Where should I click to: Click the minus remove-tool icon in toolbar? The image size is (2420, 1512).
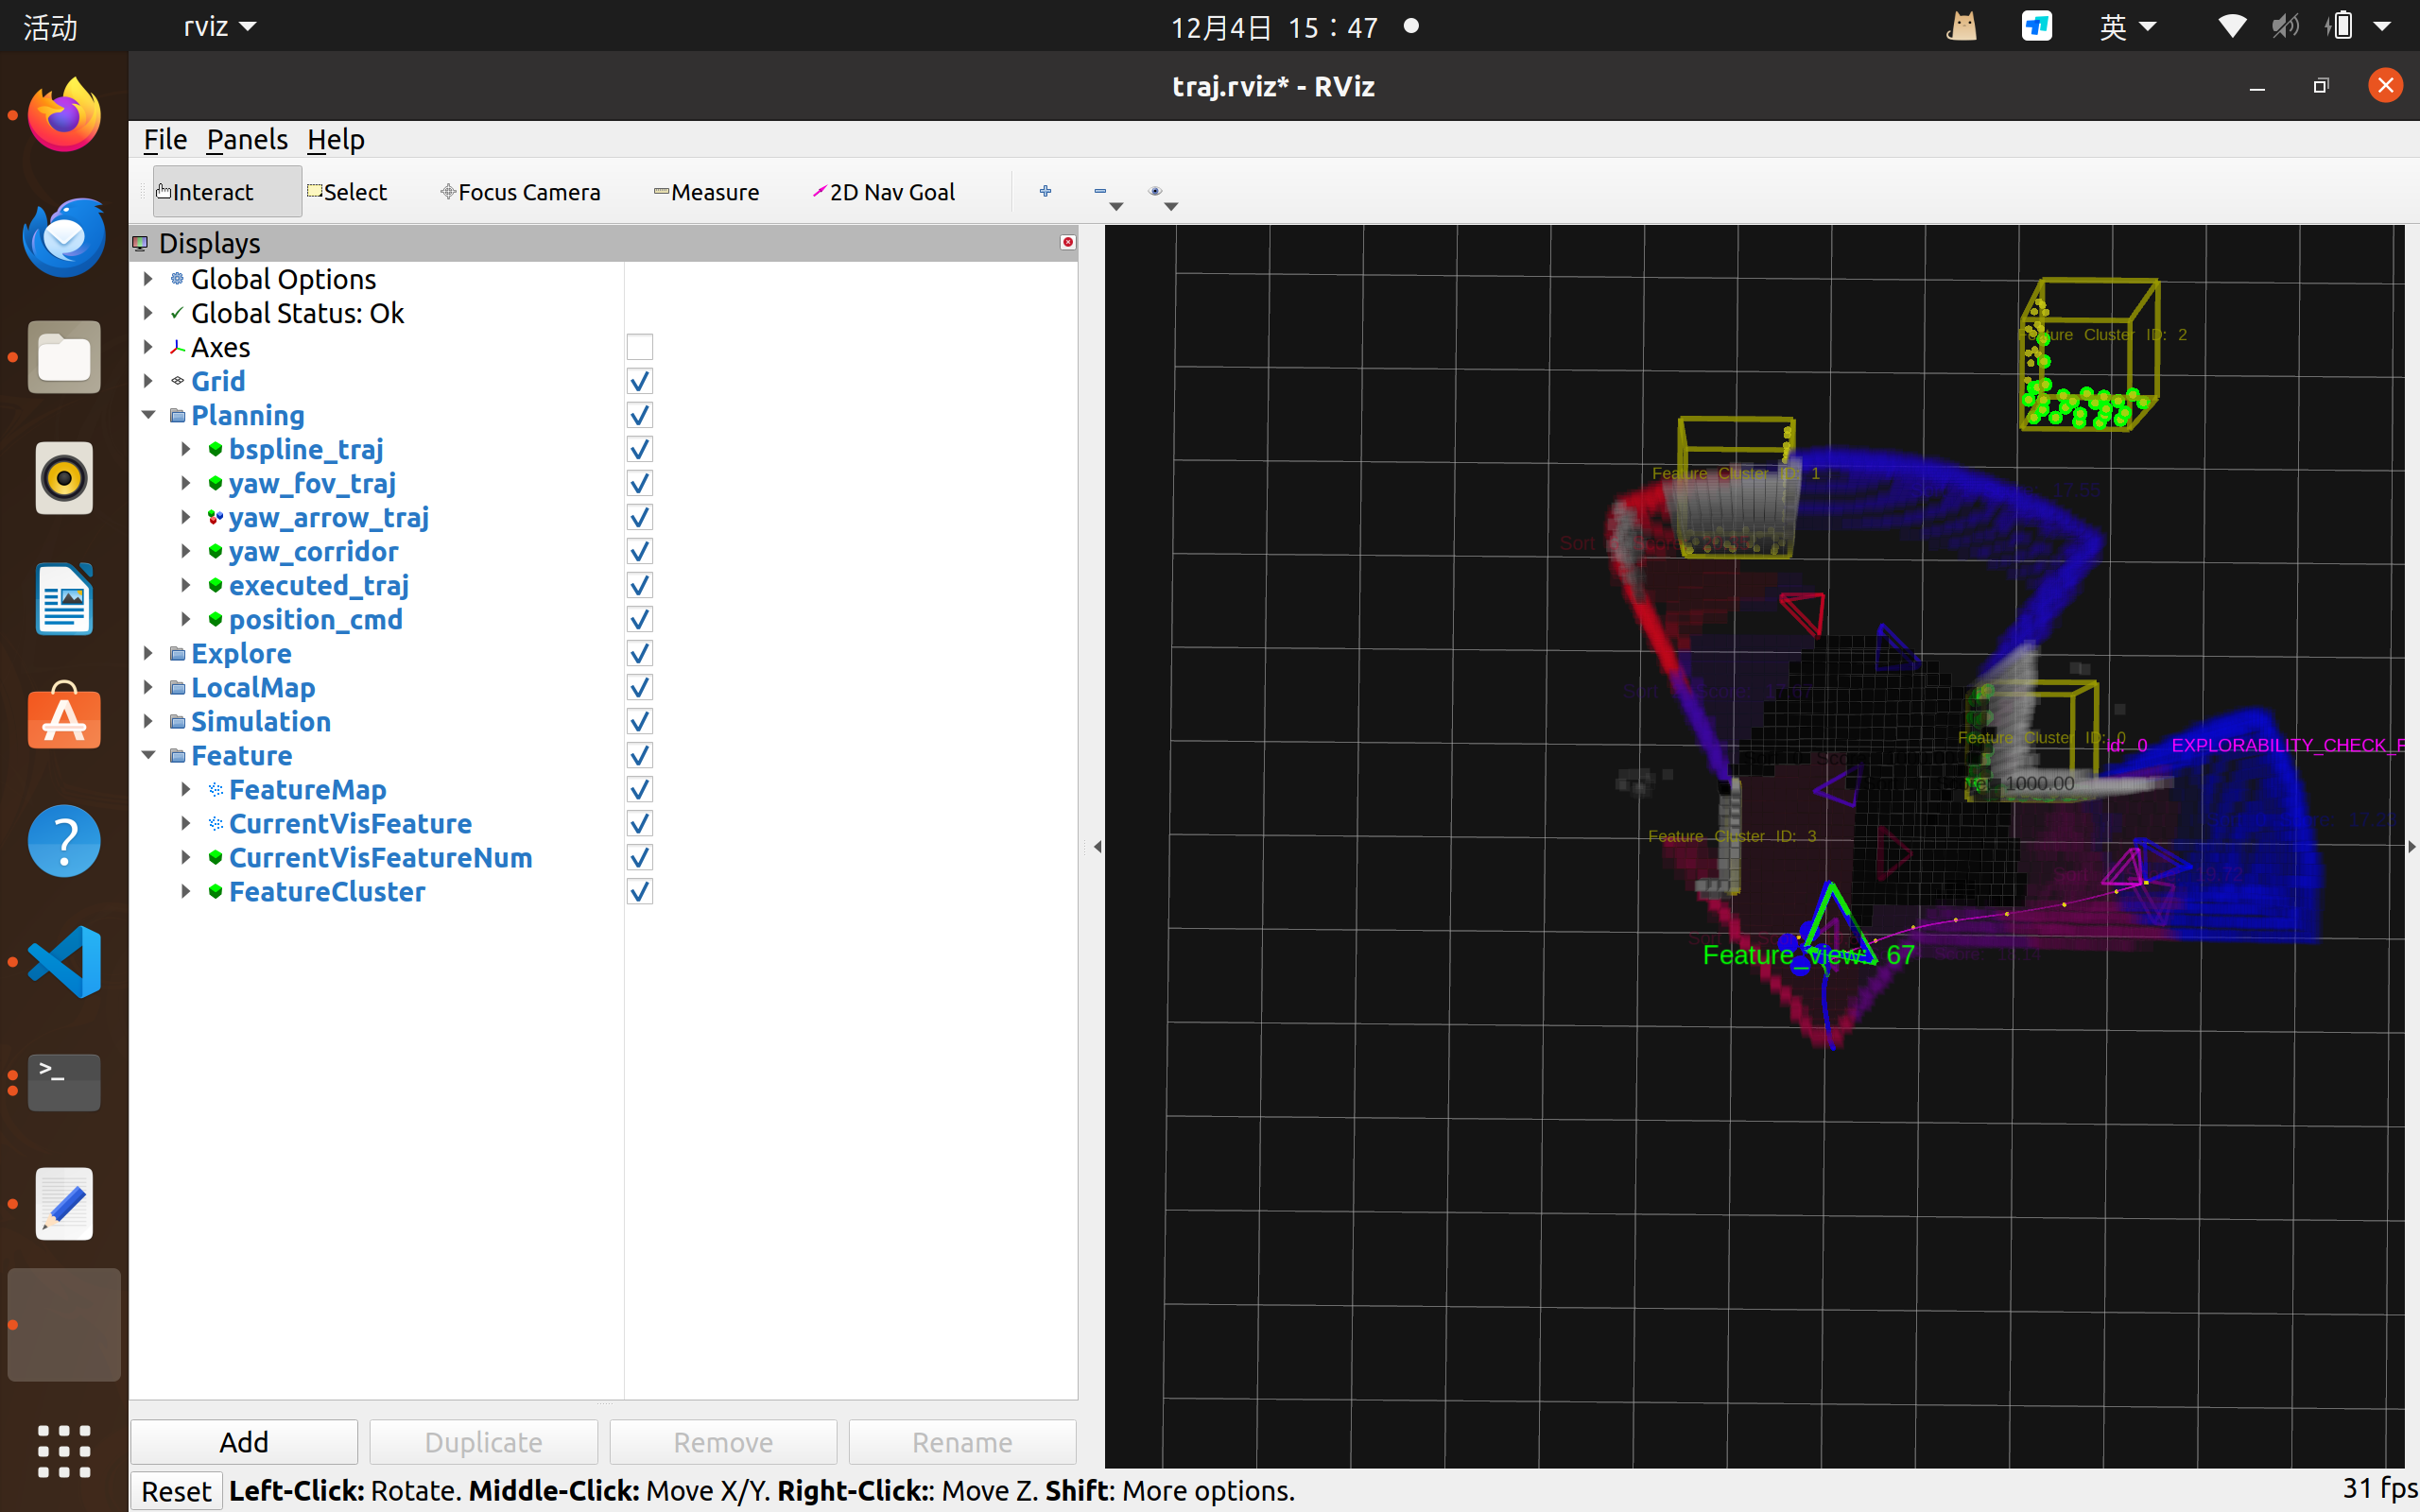[1100, 191]
